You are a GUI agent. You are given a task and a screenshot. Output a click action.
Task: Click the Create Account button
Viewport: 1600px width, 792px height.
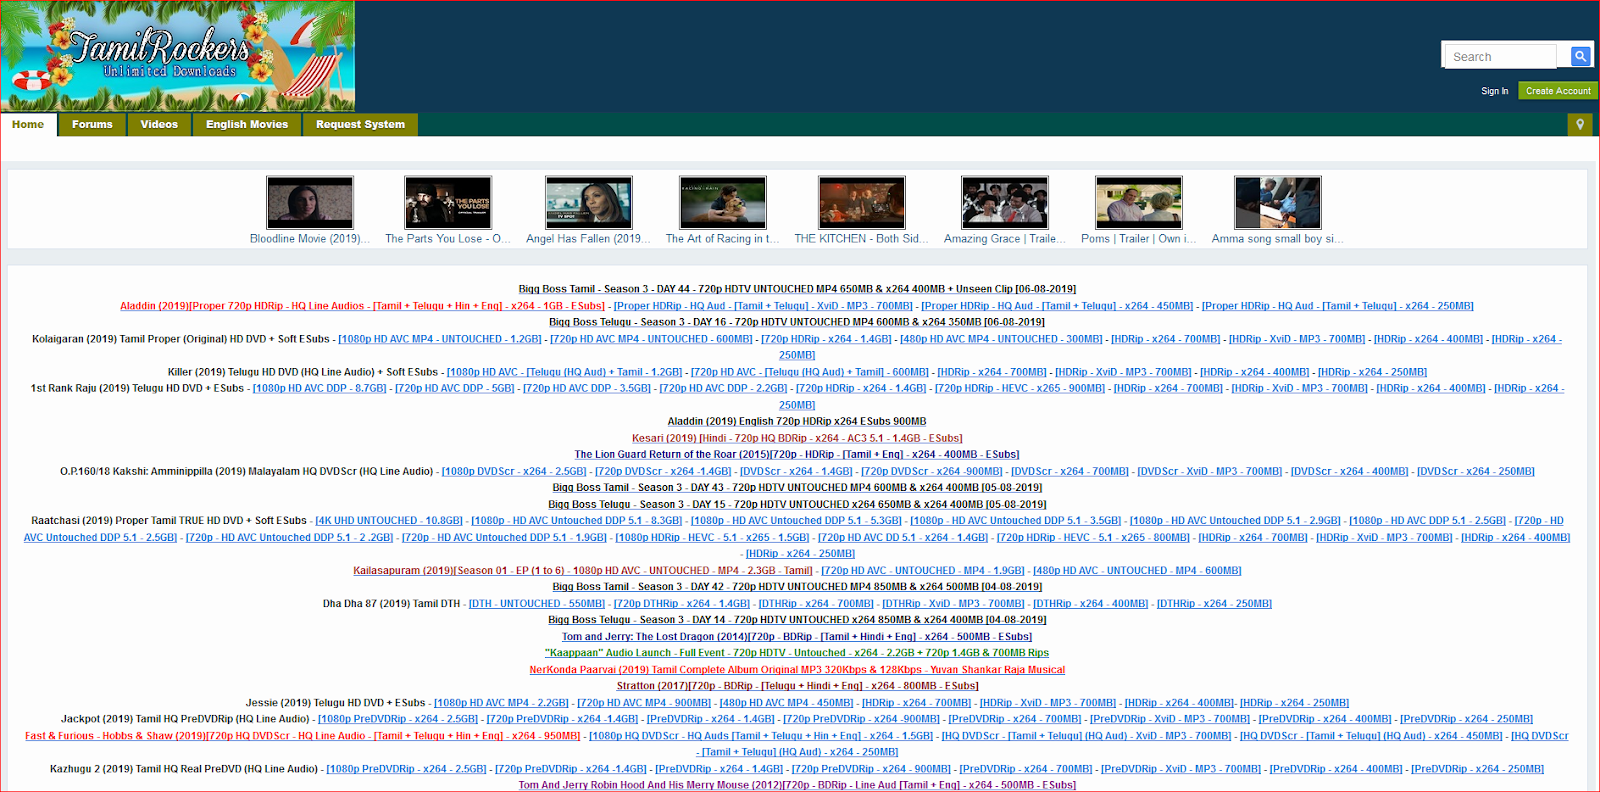[1558, 91]
